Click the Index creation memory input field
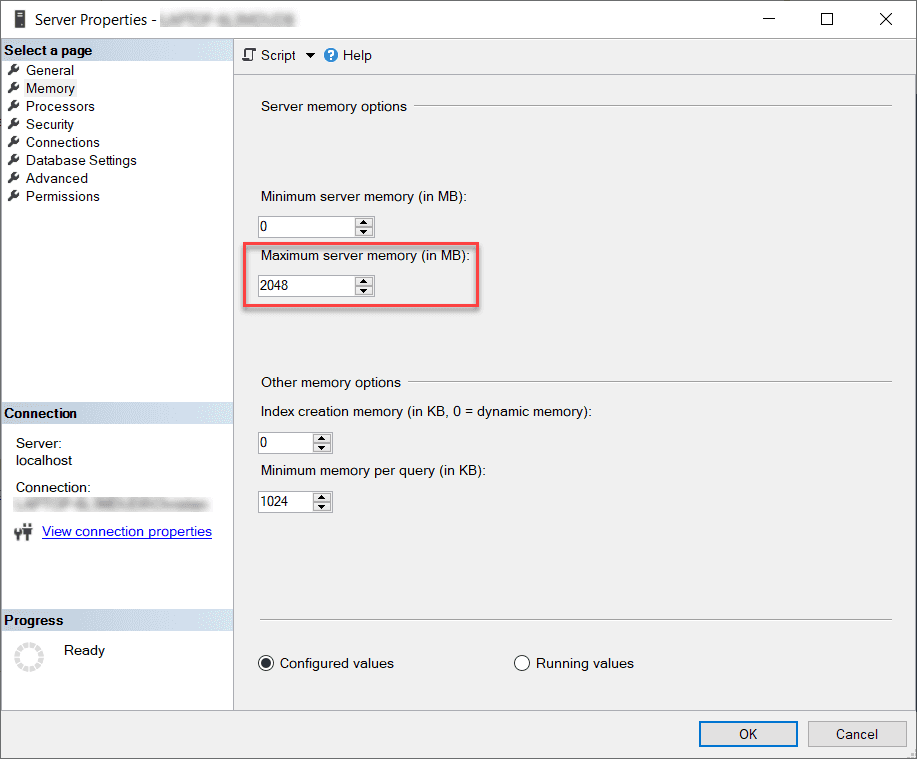 284,443
